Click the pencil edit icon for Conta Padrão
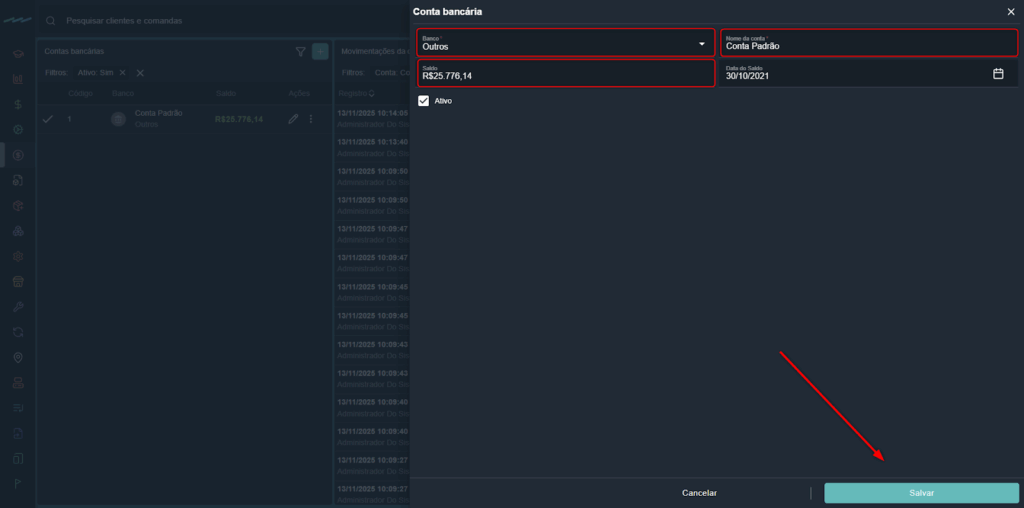The image size is (1024, 508). (293, 119)
